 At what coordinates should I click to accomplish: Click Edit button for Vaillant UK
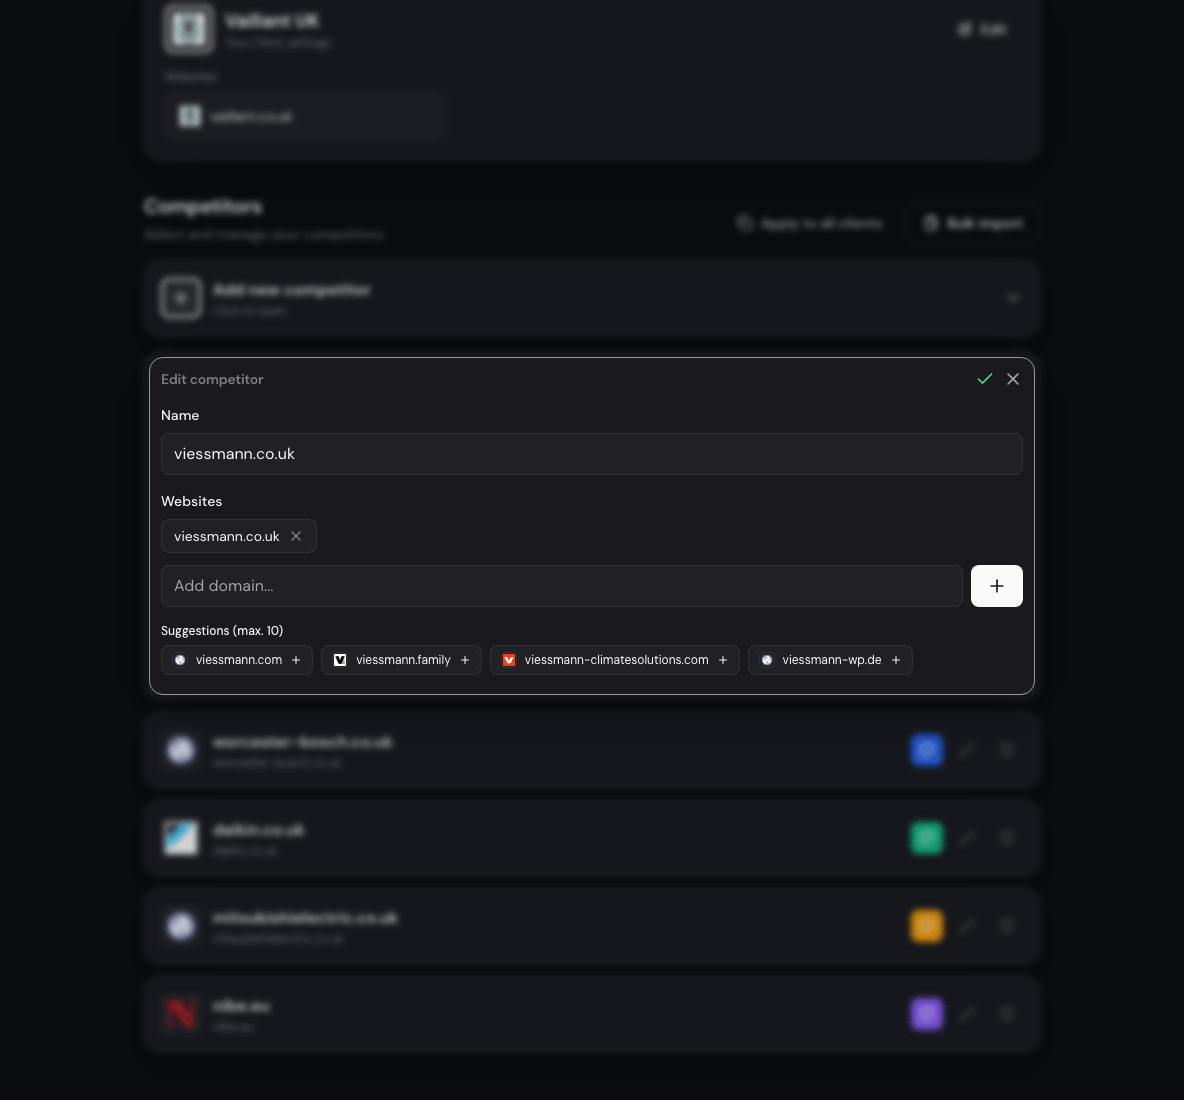(x=982, y=29)
